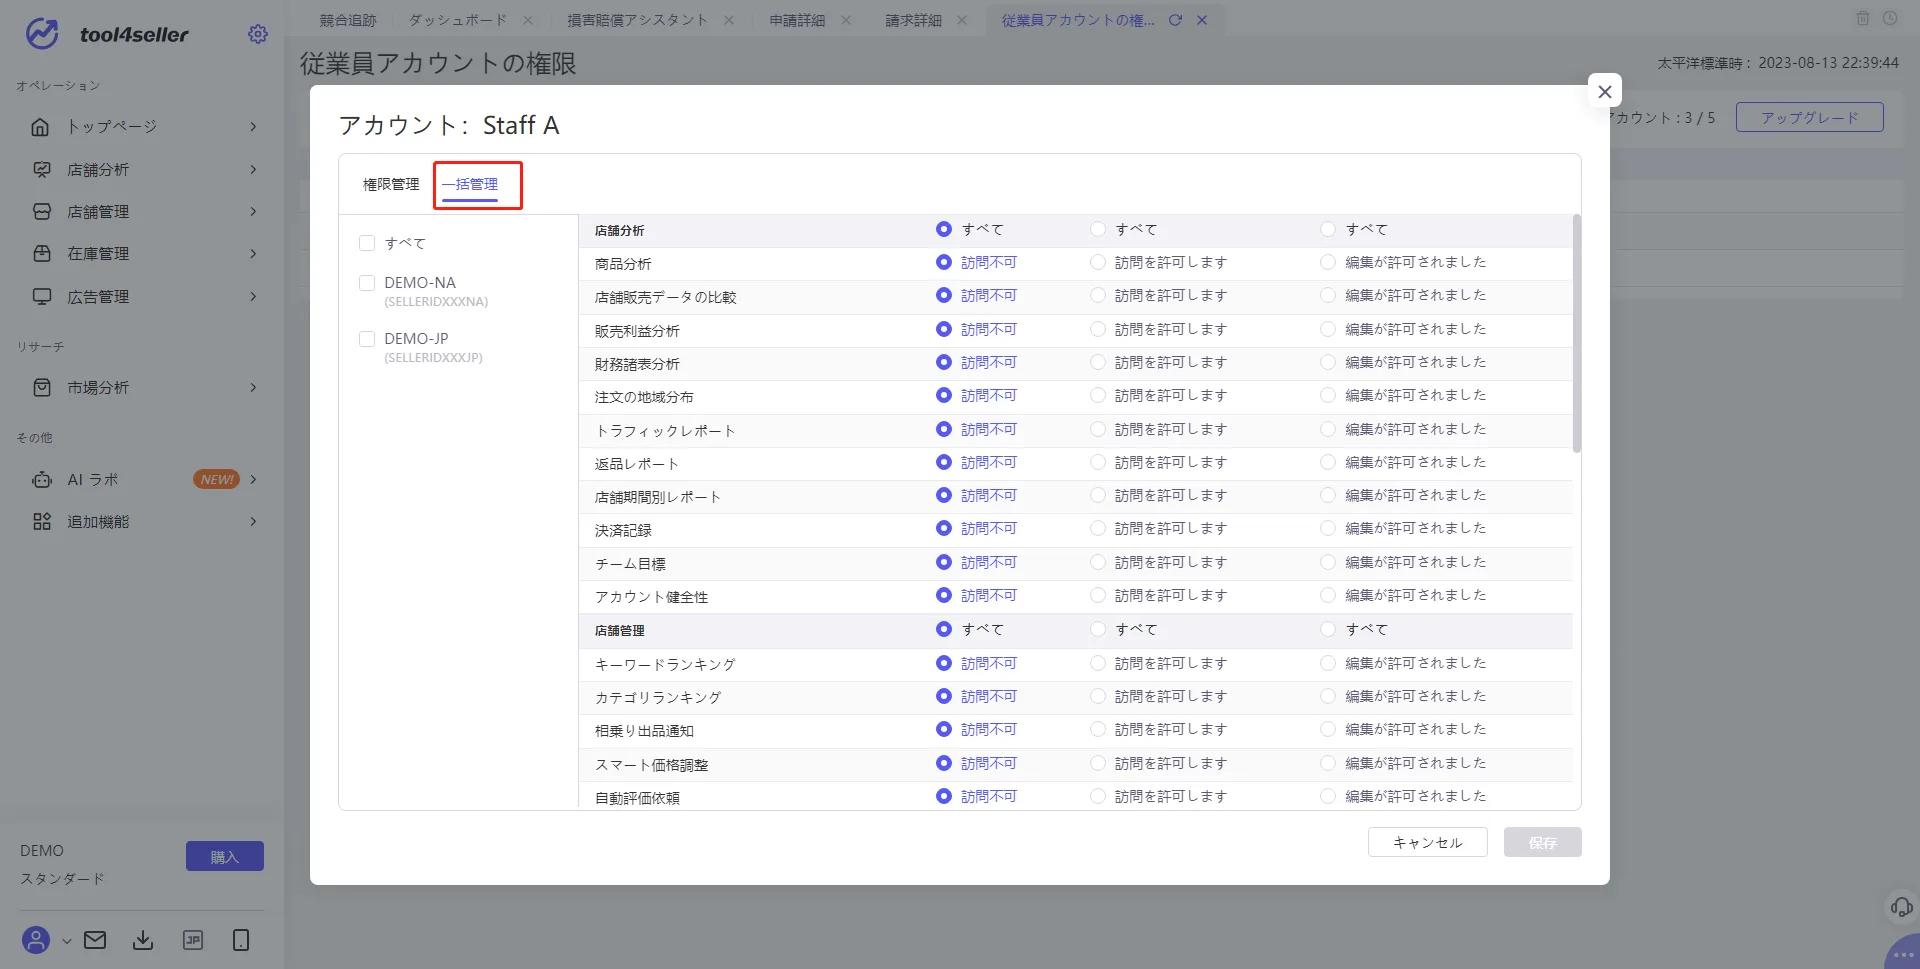
Task: Click the tool4seller logo icon
Action: click(x=42, y=34)
